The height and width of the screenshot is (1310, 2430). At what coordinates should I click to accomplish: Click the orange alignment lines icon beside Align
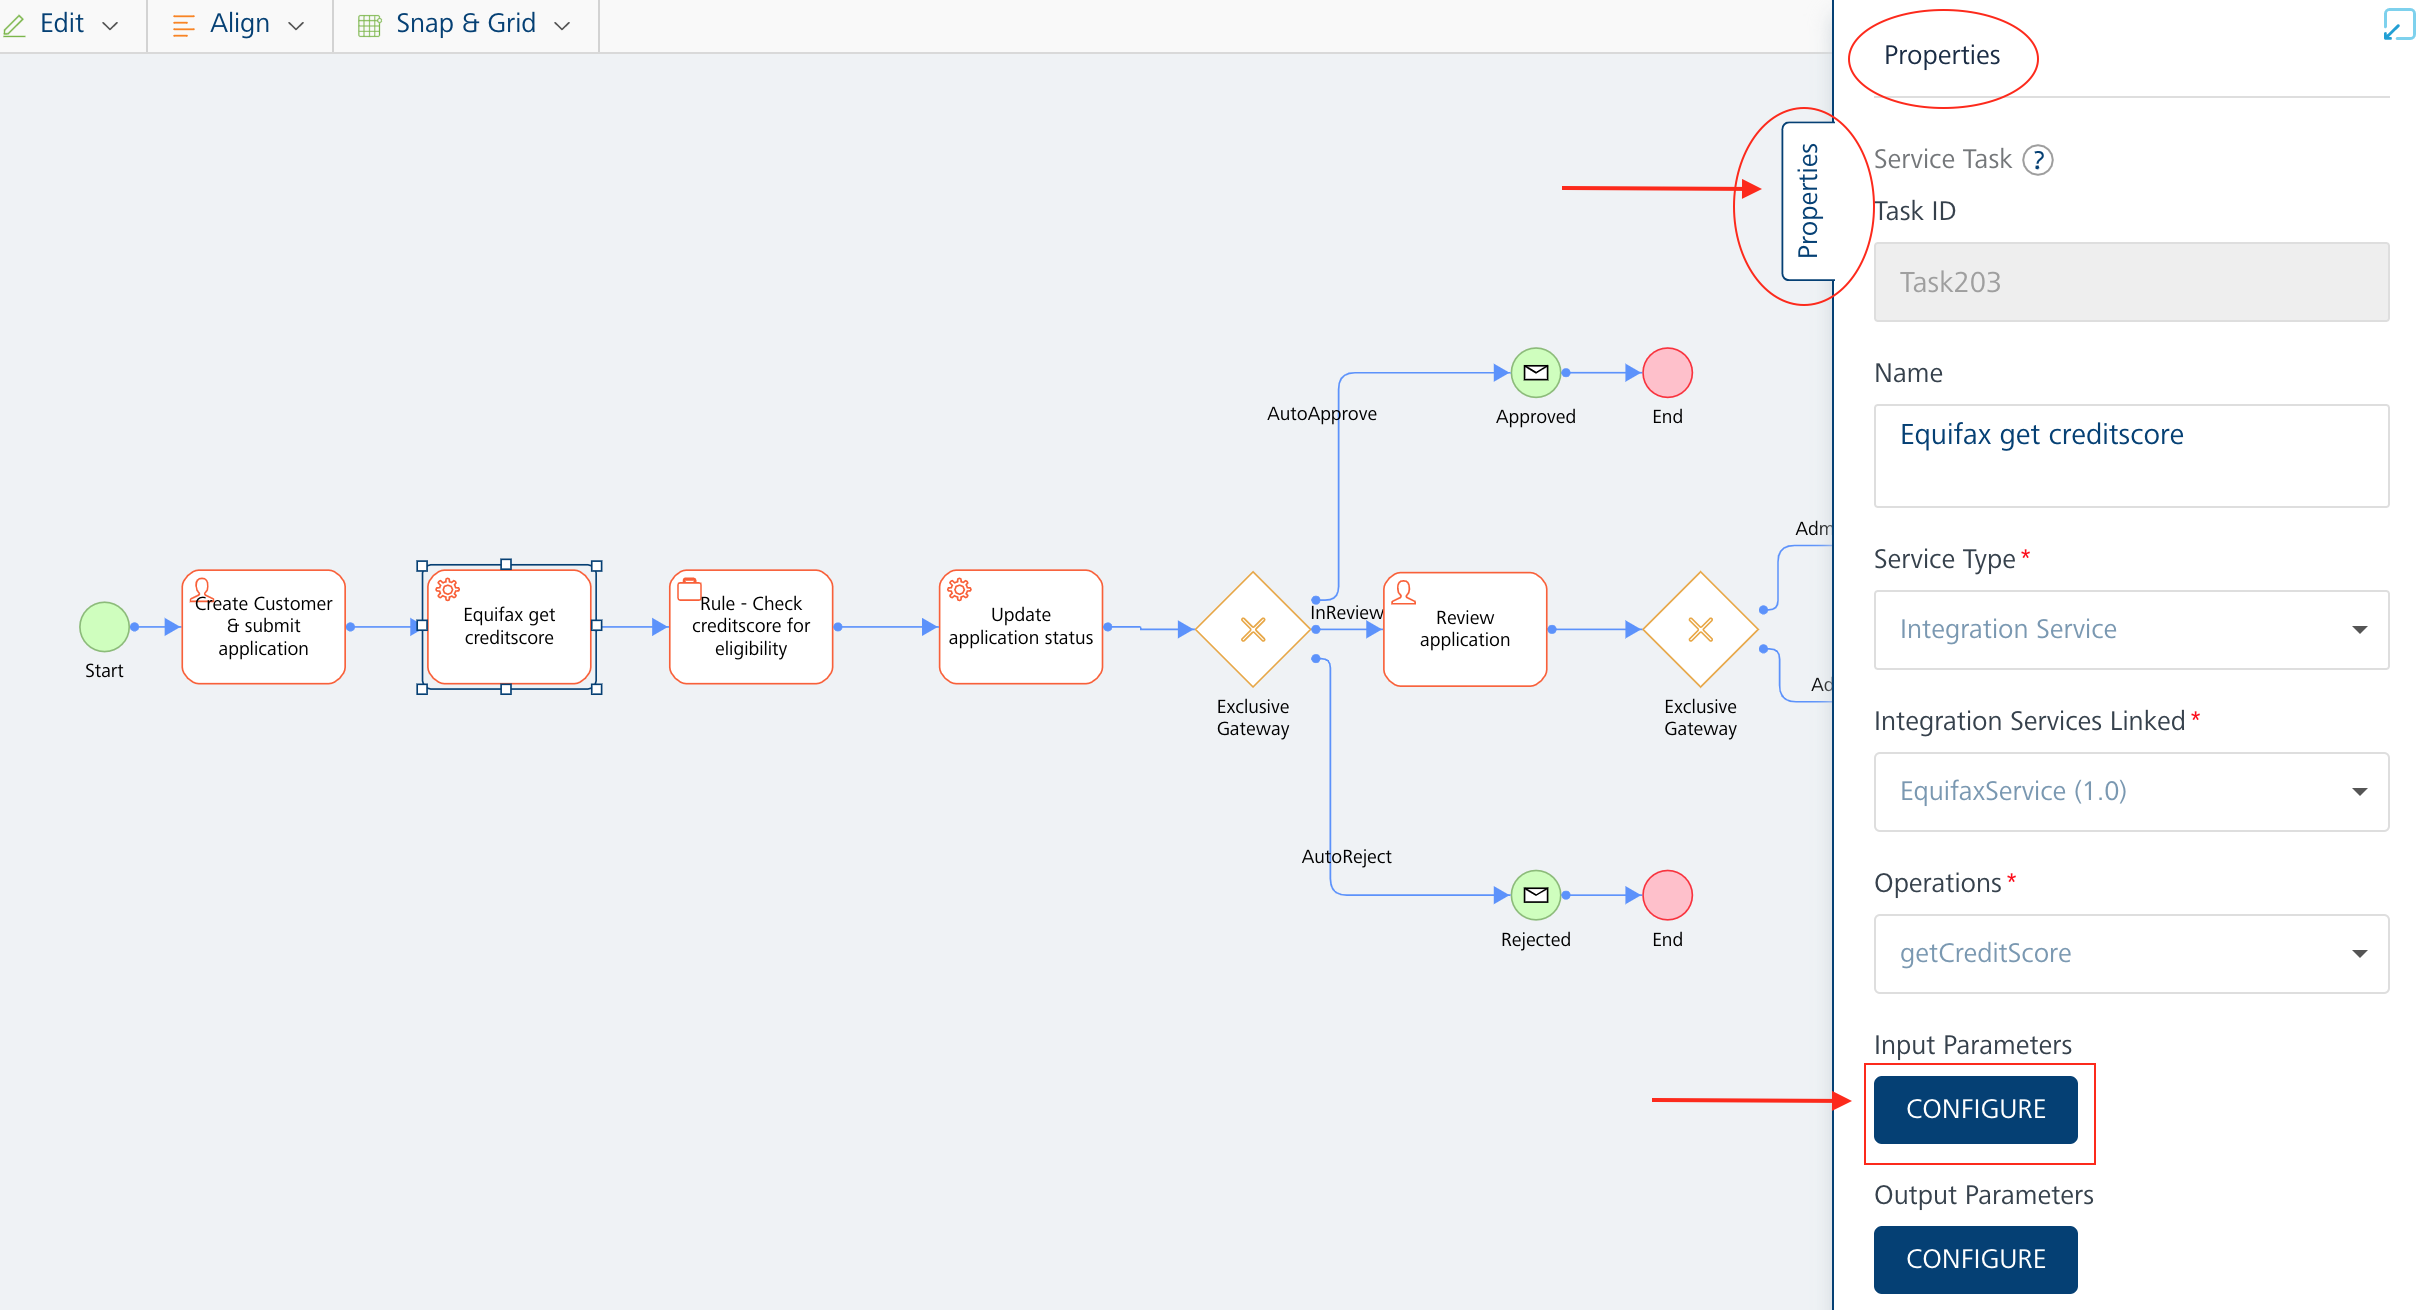[x=183, y=23]
